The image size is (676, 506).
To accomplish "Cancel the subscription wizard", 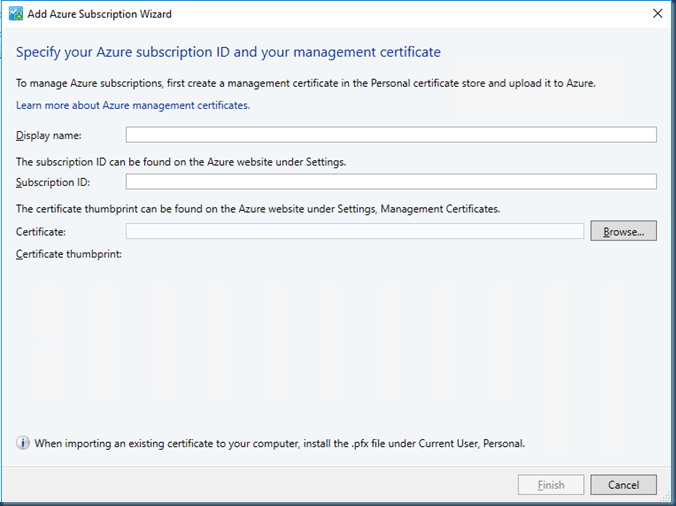I will pos(623,485).
